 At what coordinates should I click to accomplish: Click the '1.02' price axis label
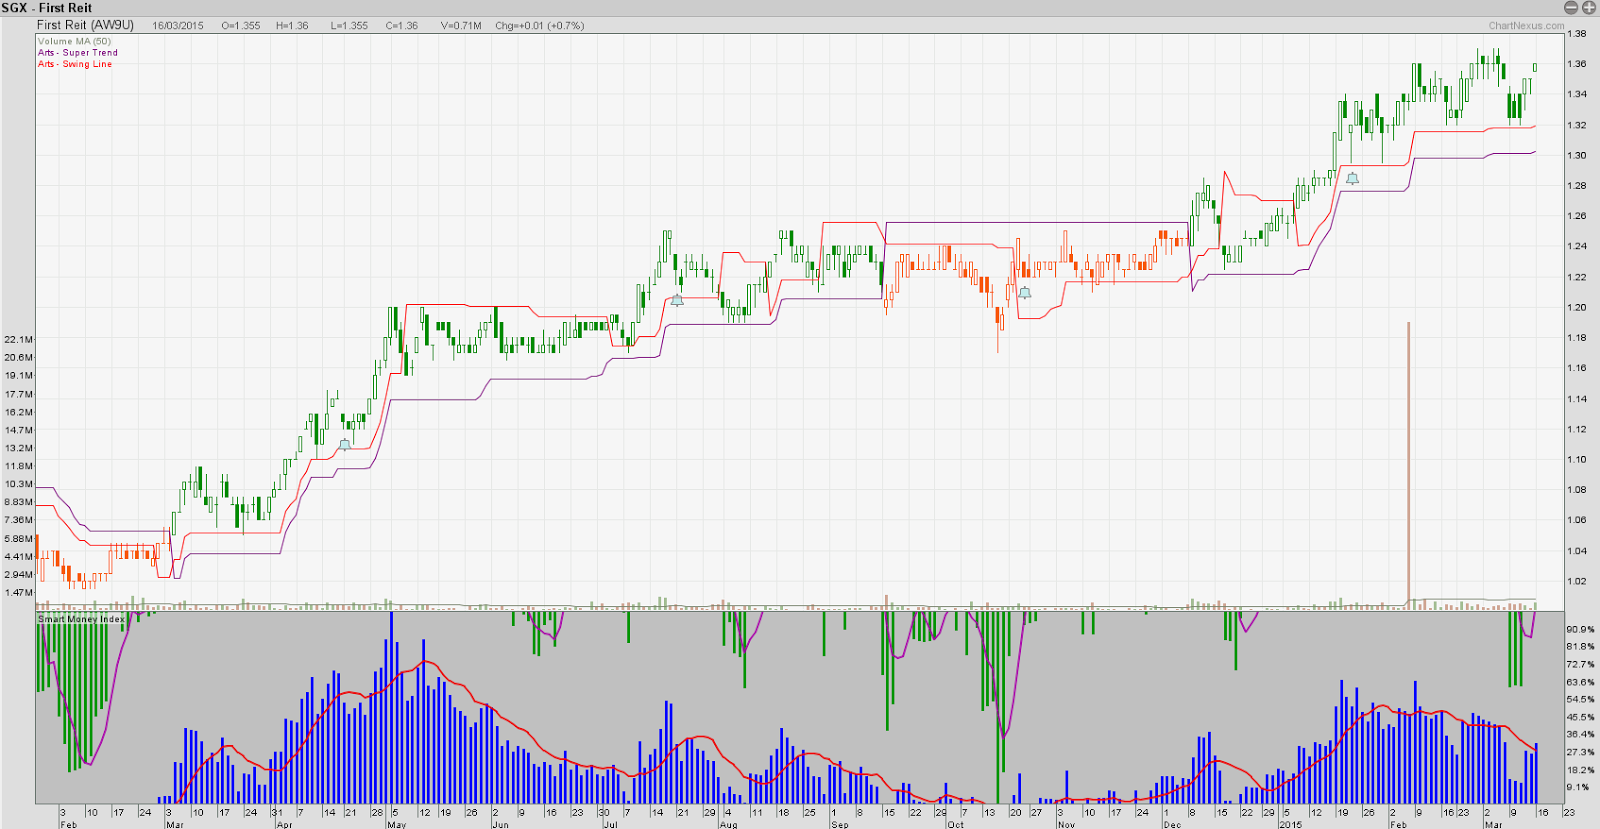pyautogui.click(x=1577, y=582)
